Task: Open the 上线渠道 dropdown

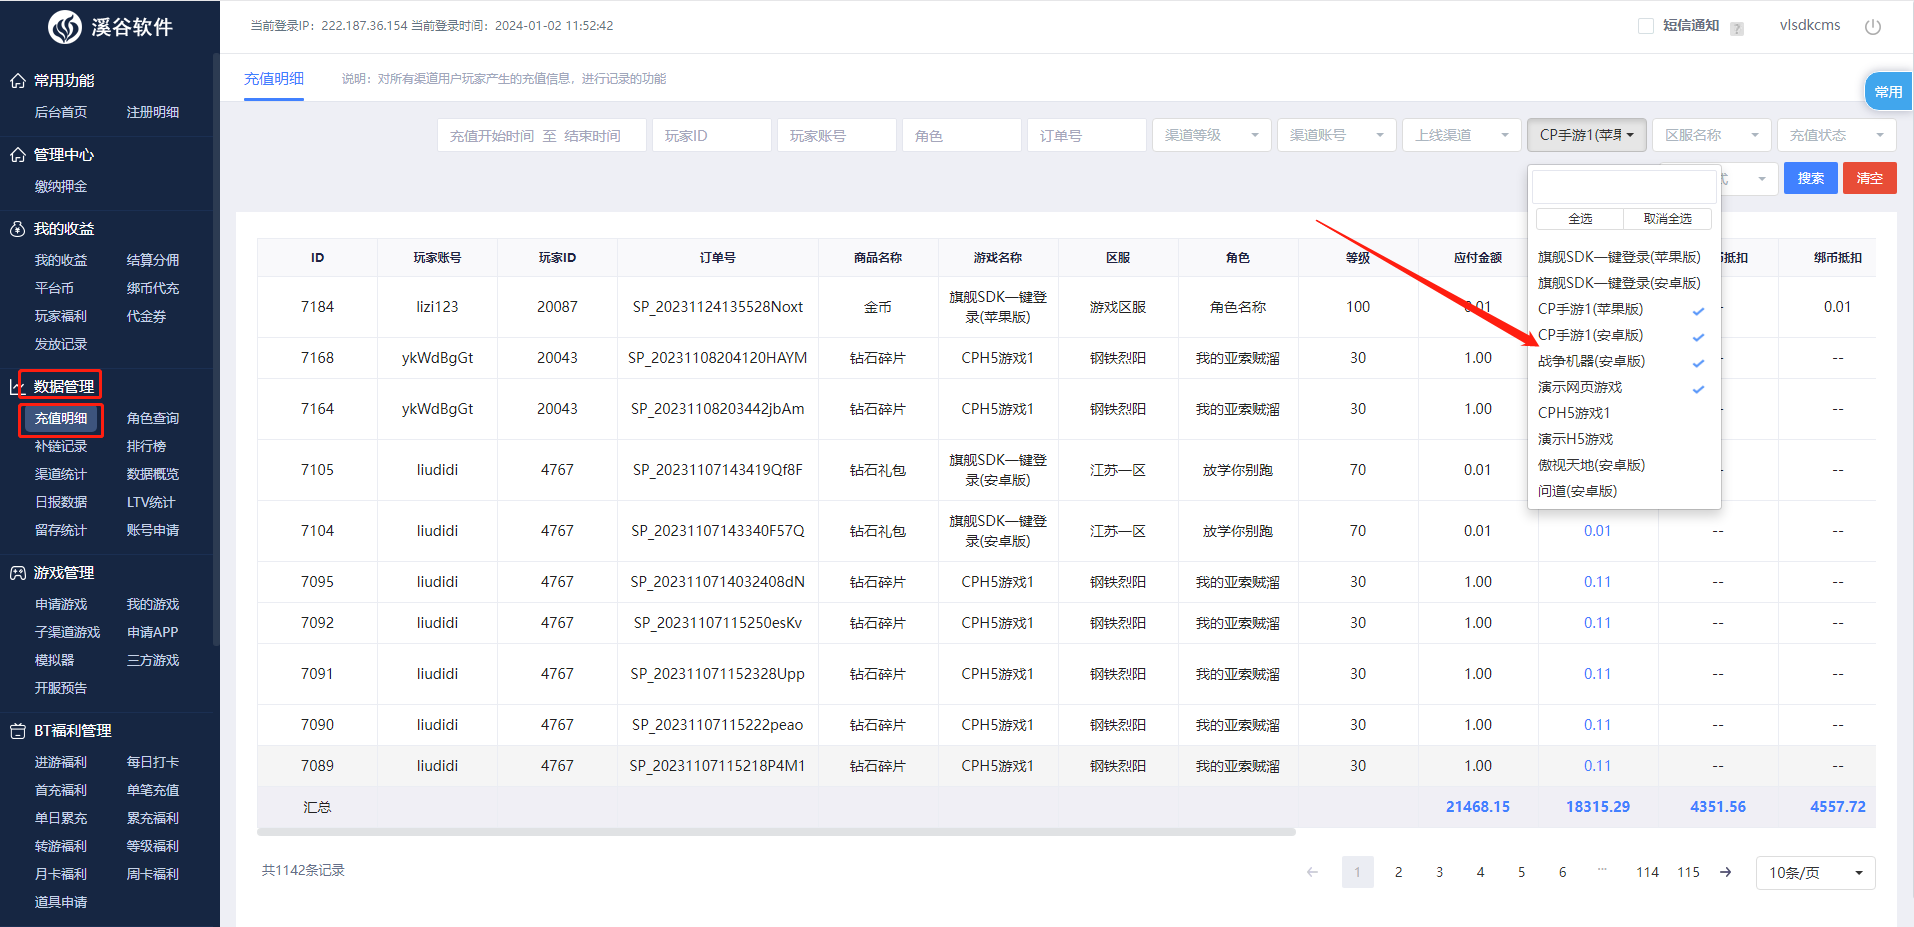Action: click(x=1462, y=135)
